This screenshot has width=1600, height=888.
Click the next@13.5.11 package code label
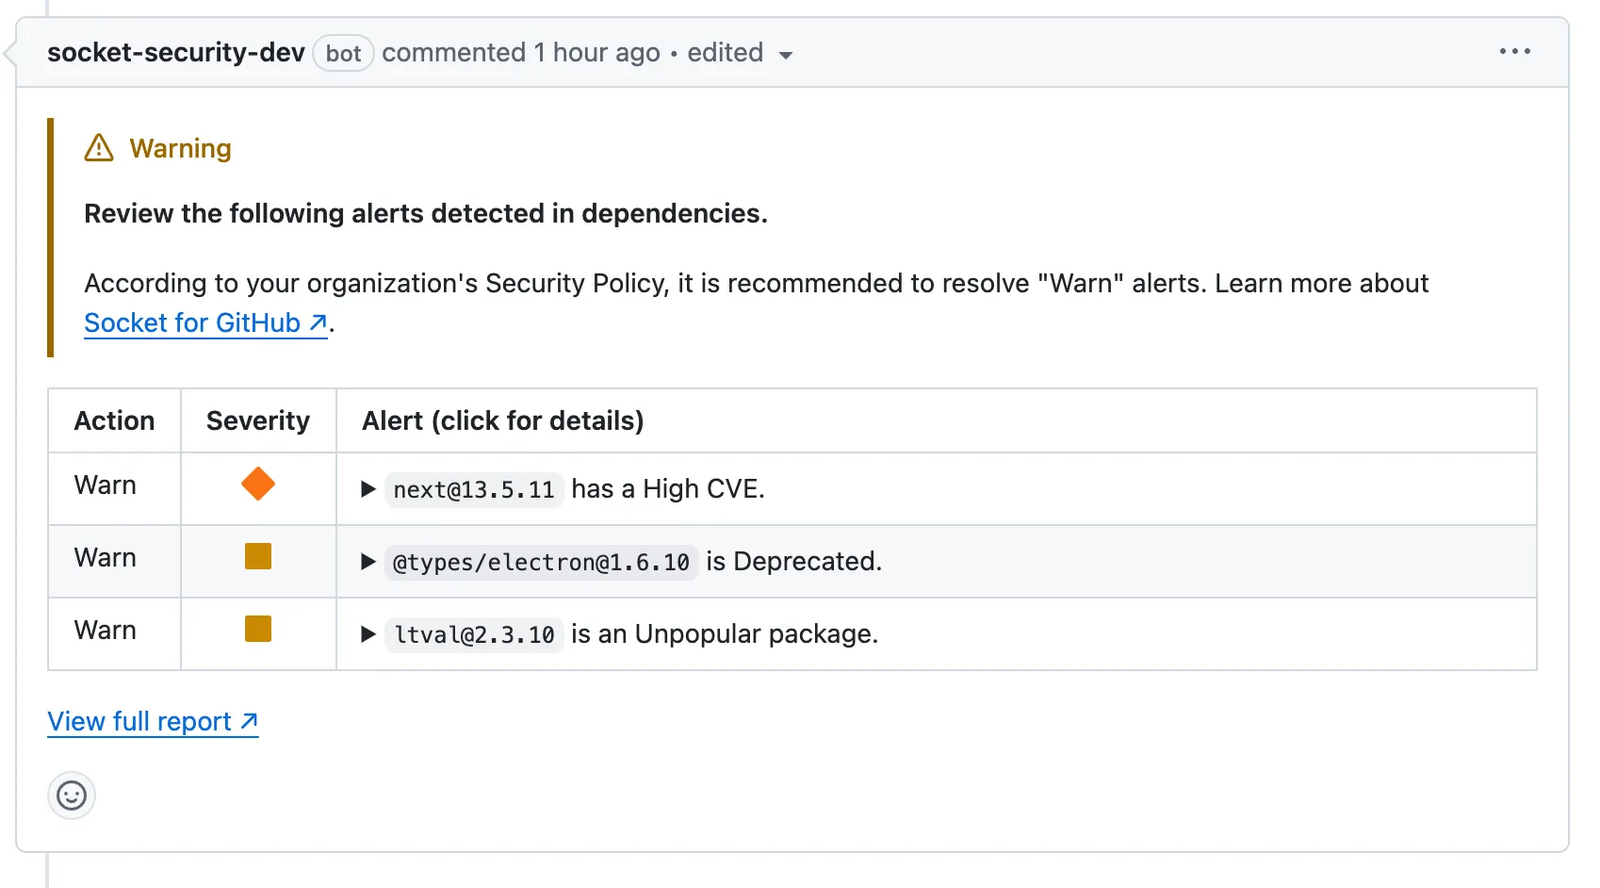point(473,490)
